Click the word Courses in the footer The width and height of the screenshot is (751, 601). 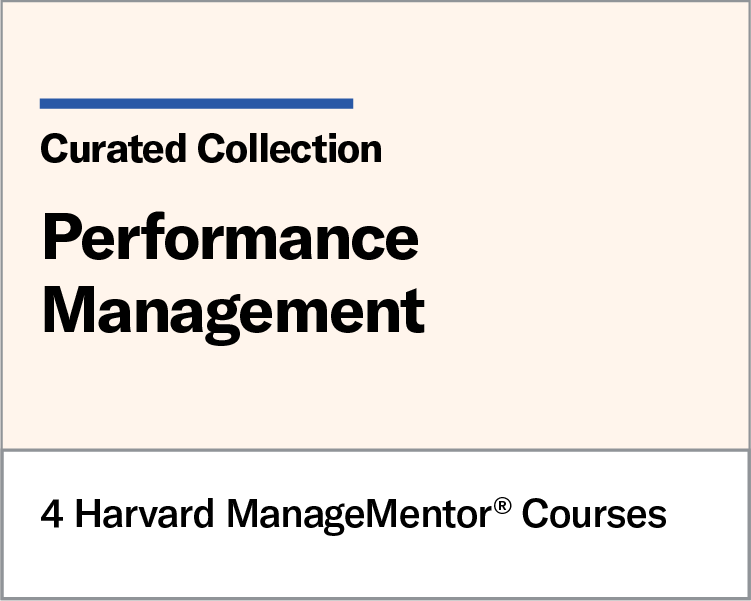coord(594,514)
